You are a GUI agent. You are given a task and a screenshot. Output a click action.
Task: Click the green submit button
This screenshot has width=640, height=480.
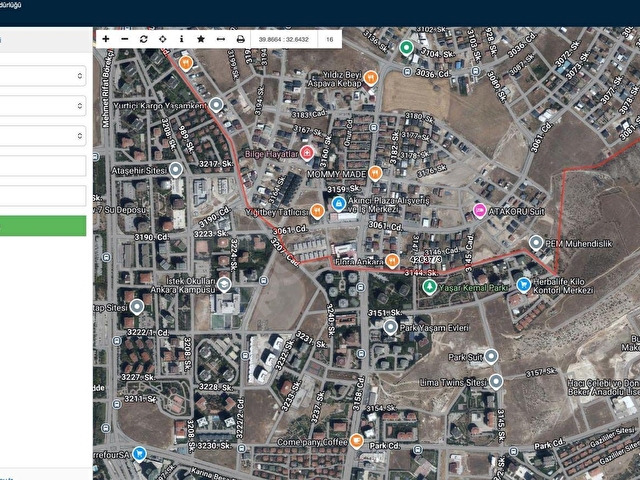coord(43,226)
